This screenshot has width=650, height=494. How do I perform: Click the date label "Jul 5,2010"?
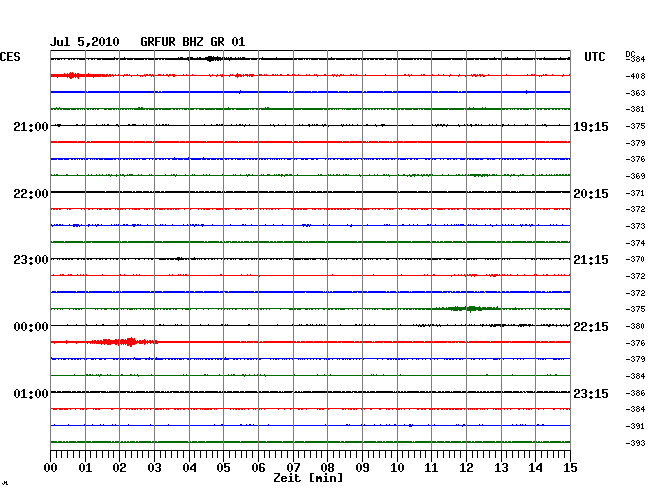coord(85,42)
